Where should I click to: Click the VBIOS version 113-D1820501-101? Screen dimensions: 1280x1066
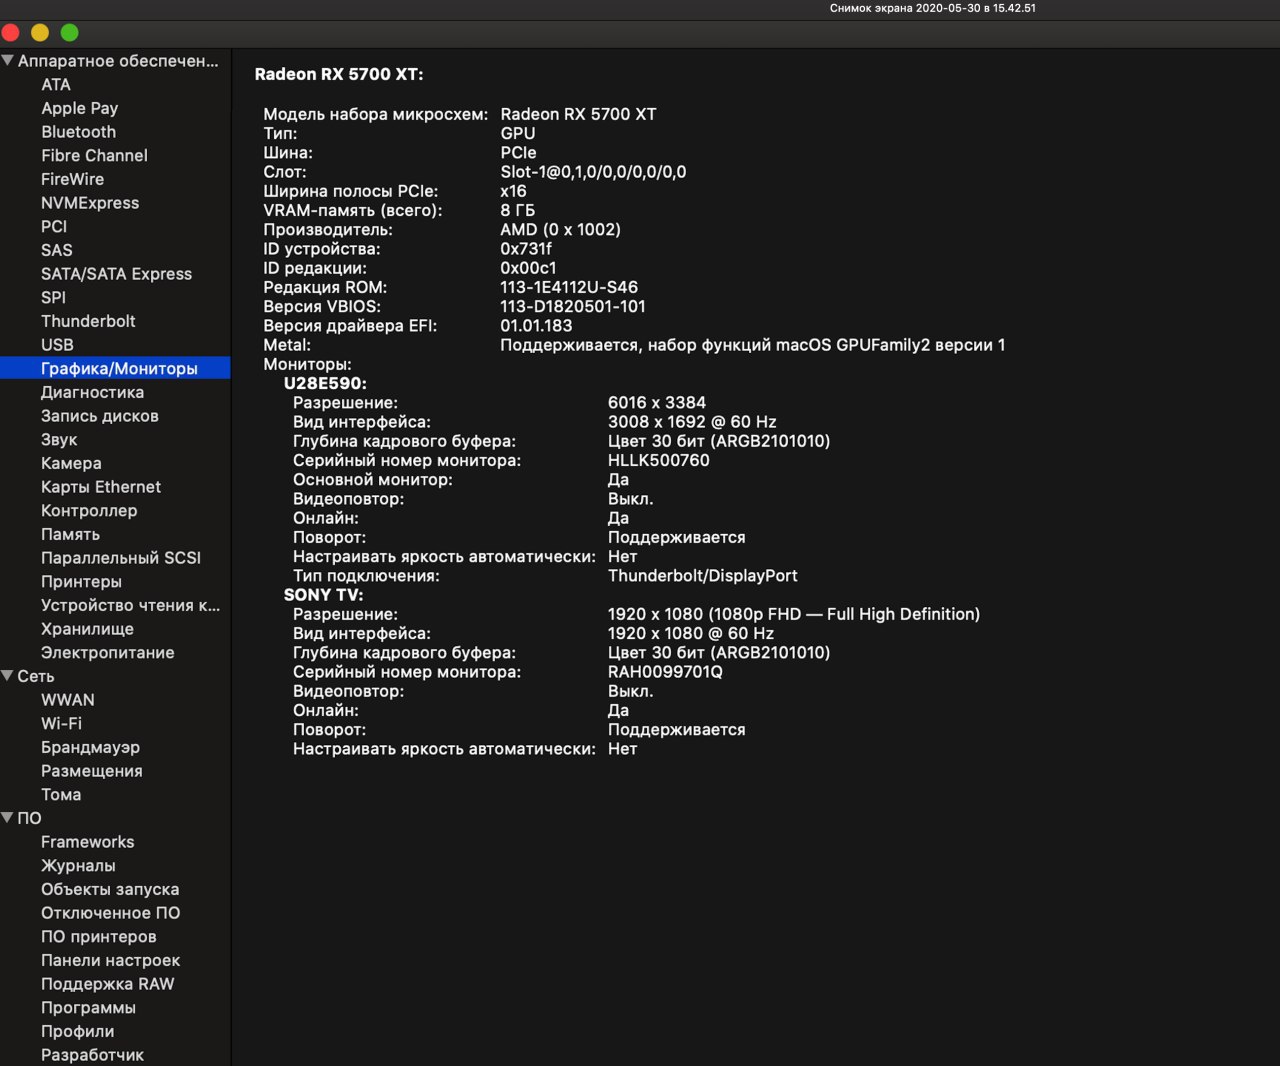pos(573,307)
